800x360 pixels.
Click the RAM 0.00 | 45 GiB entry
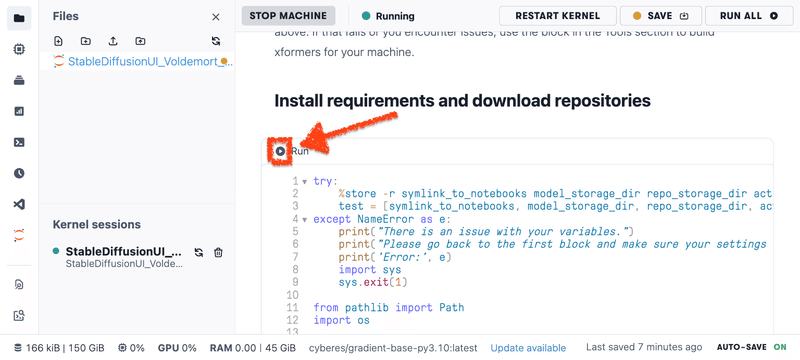pyautogui.click(x=253, y=348)
